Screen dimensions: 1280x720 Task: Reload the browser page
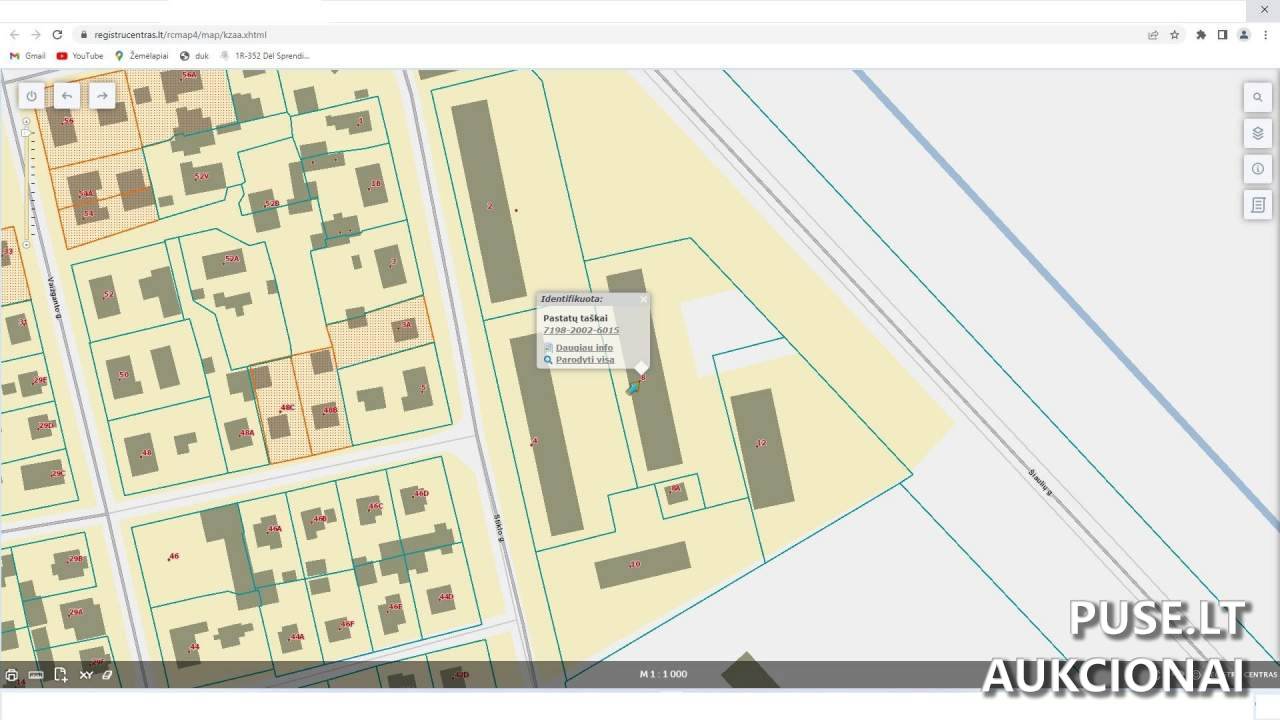pyautogui.click(x=57, y=34)
